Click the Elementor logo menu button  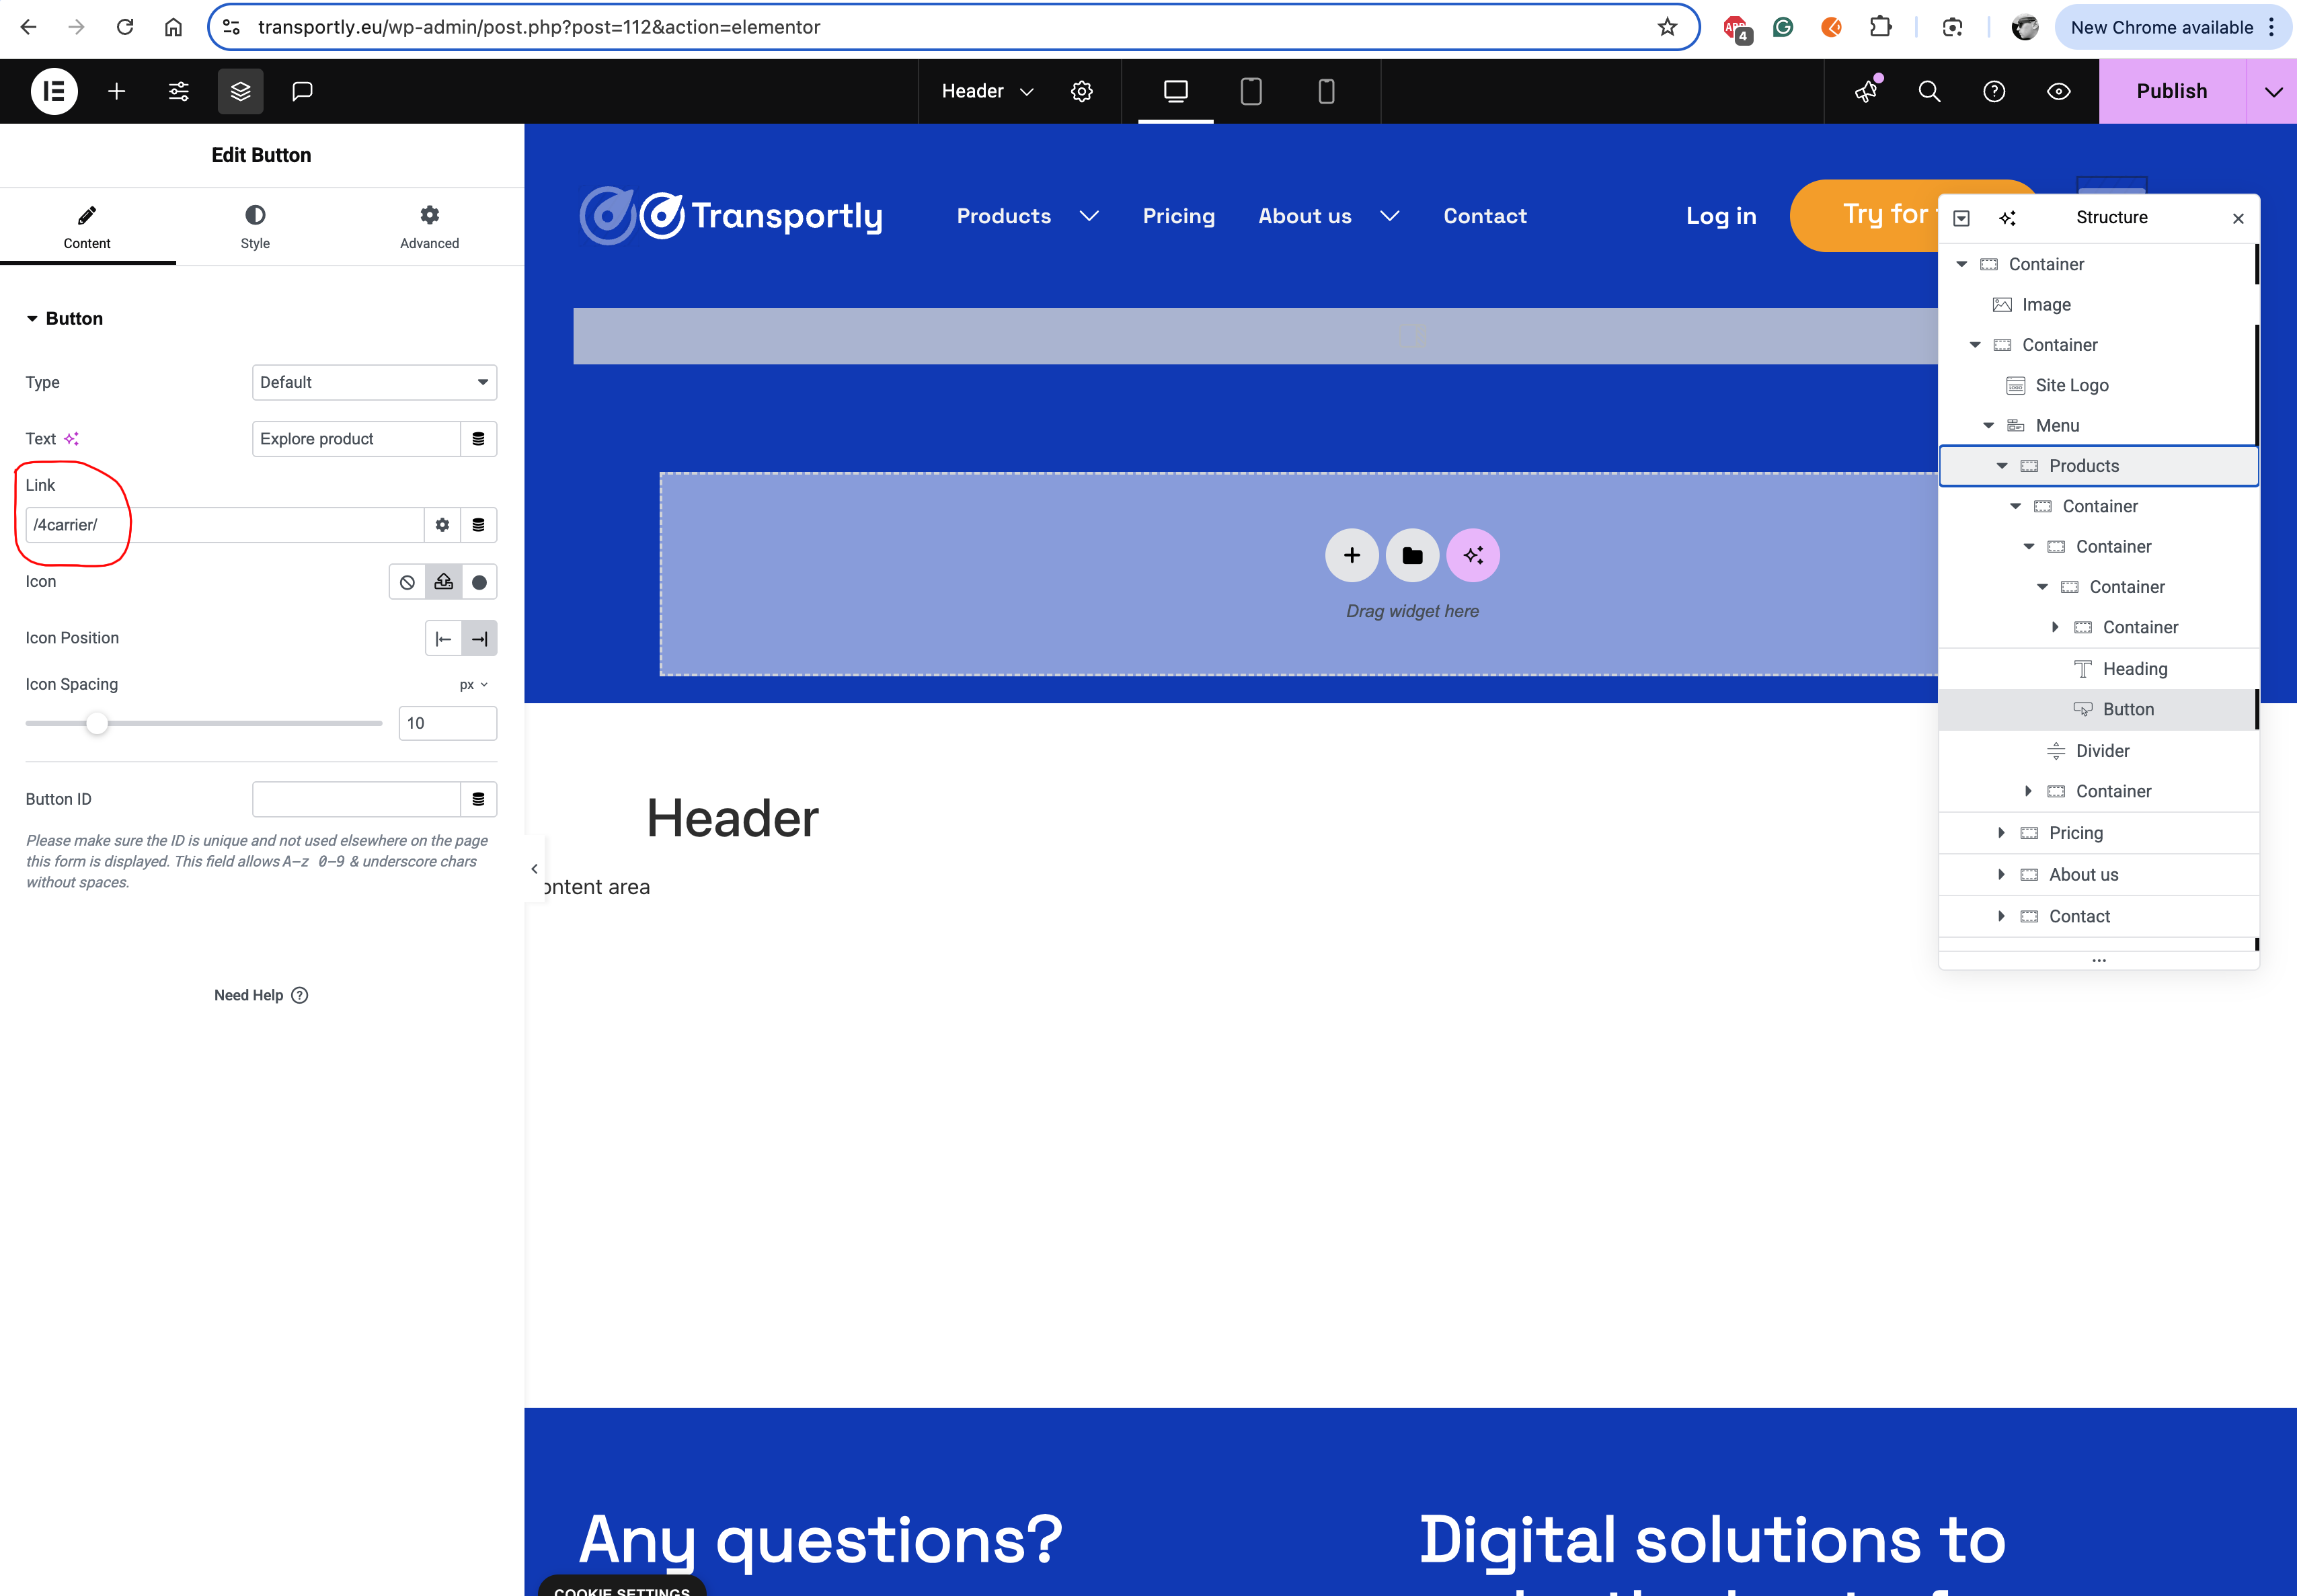pyautogui.click(x=54, y=91)
